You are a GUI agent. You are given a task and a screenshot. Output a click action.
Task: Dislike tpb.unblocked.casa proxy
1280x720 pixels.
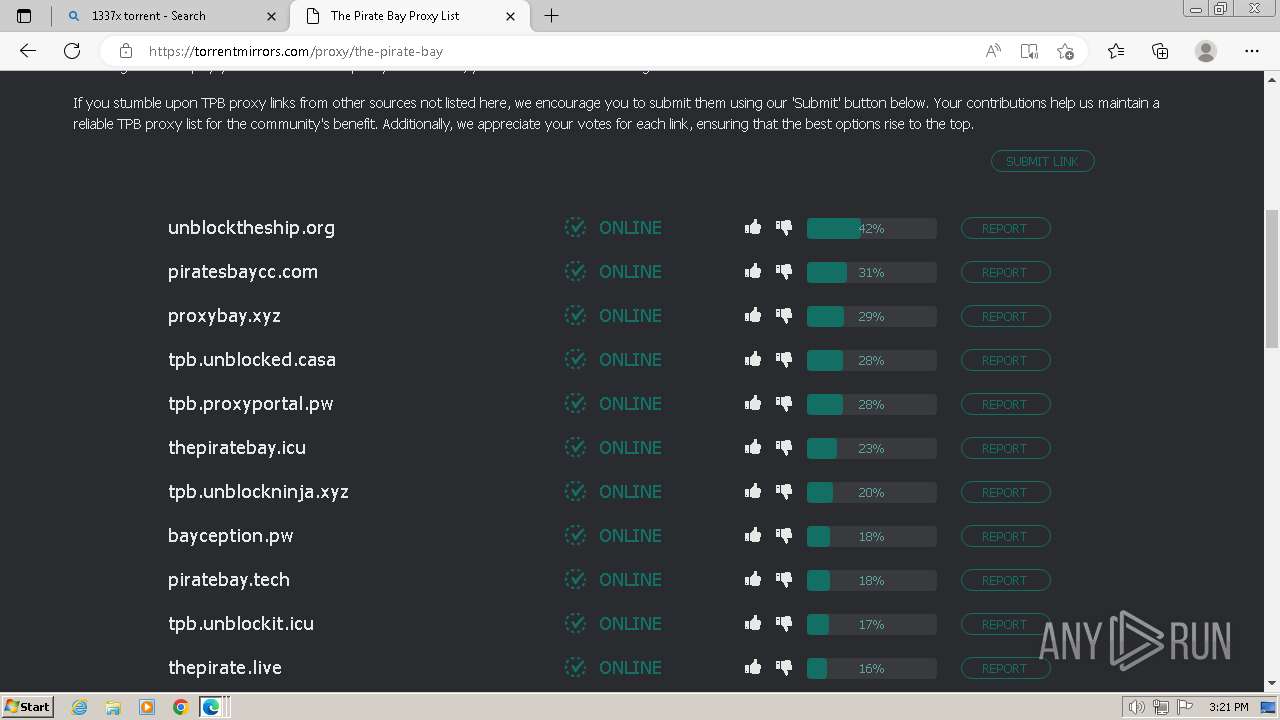[784, 360]
